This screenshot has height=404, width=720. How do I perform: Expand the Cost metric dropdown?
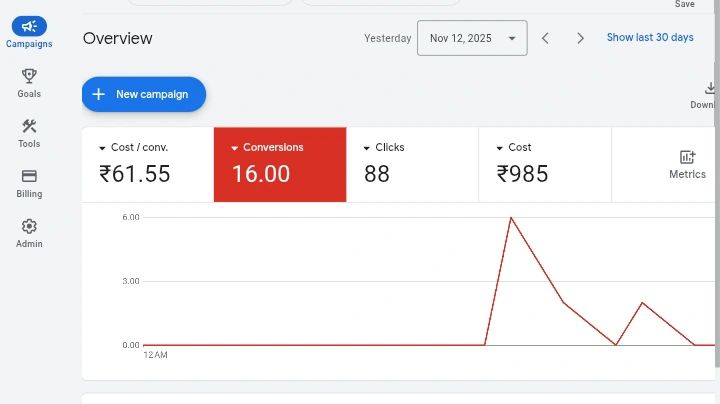point(500,148)
